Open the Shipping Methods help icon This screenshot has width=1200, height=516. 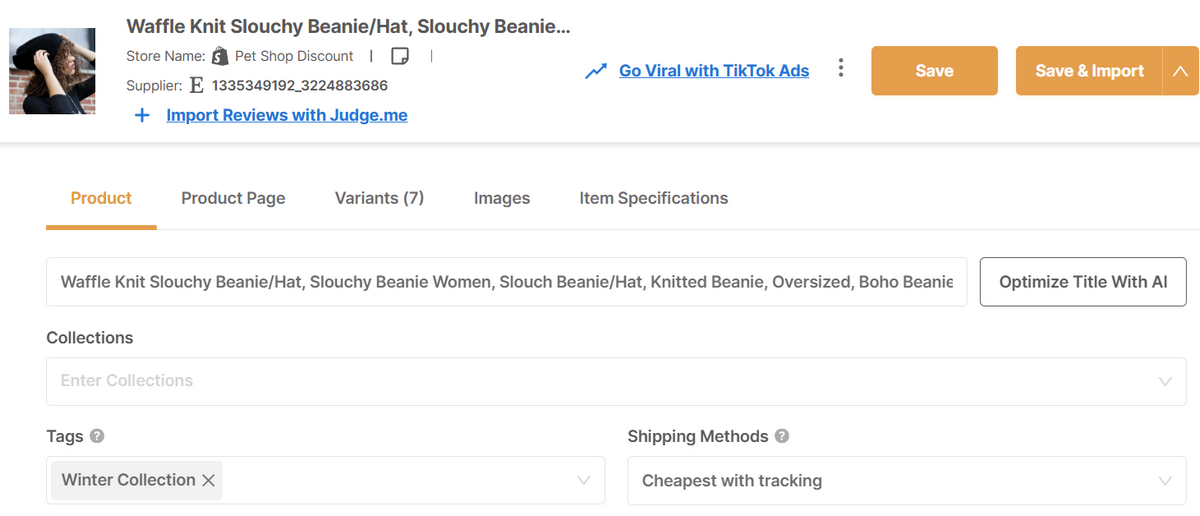click(x=782, y=436)
